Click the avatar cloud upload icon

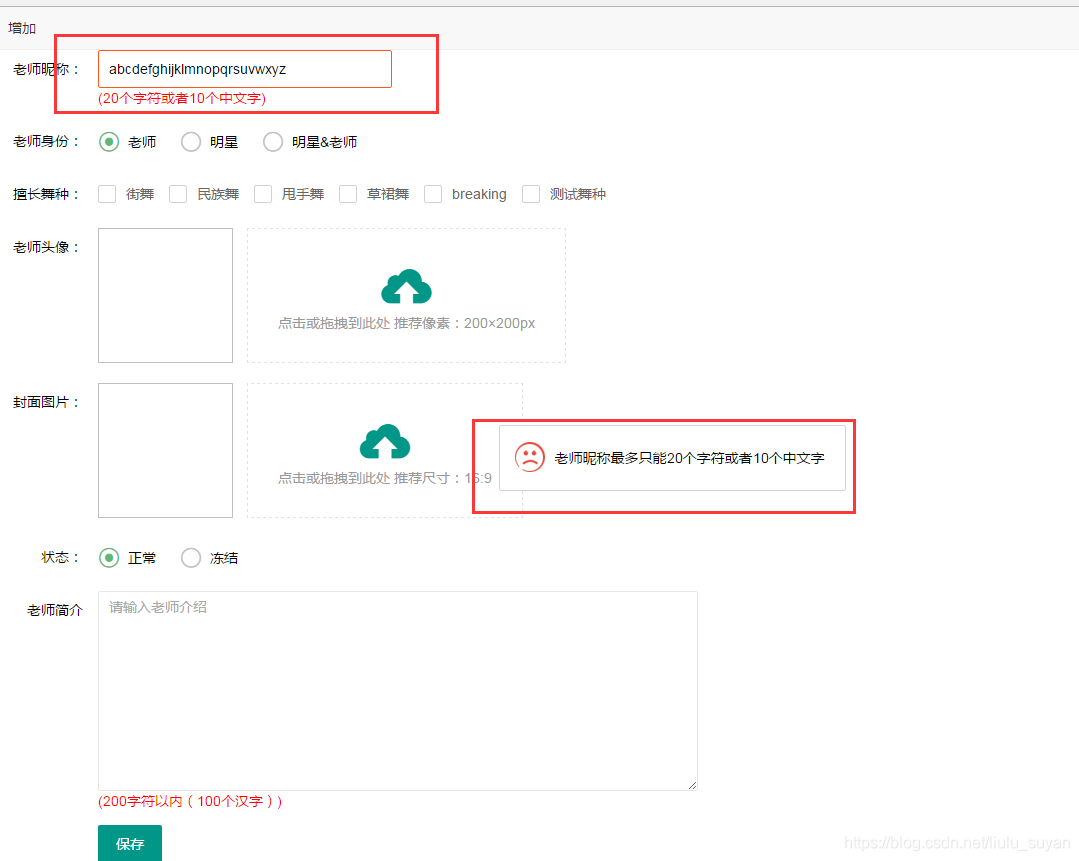(x=406, y=286)
